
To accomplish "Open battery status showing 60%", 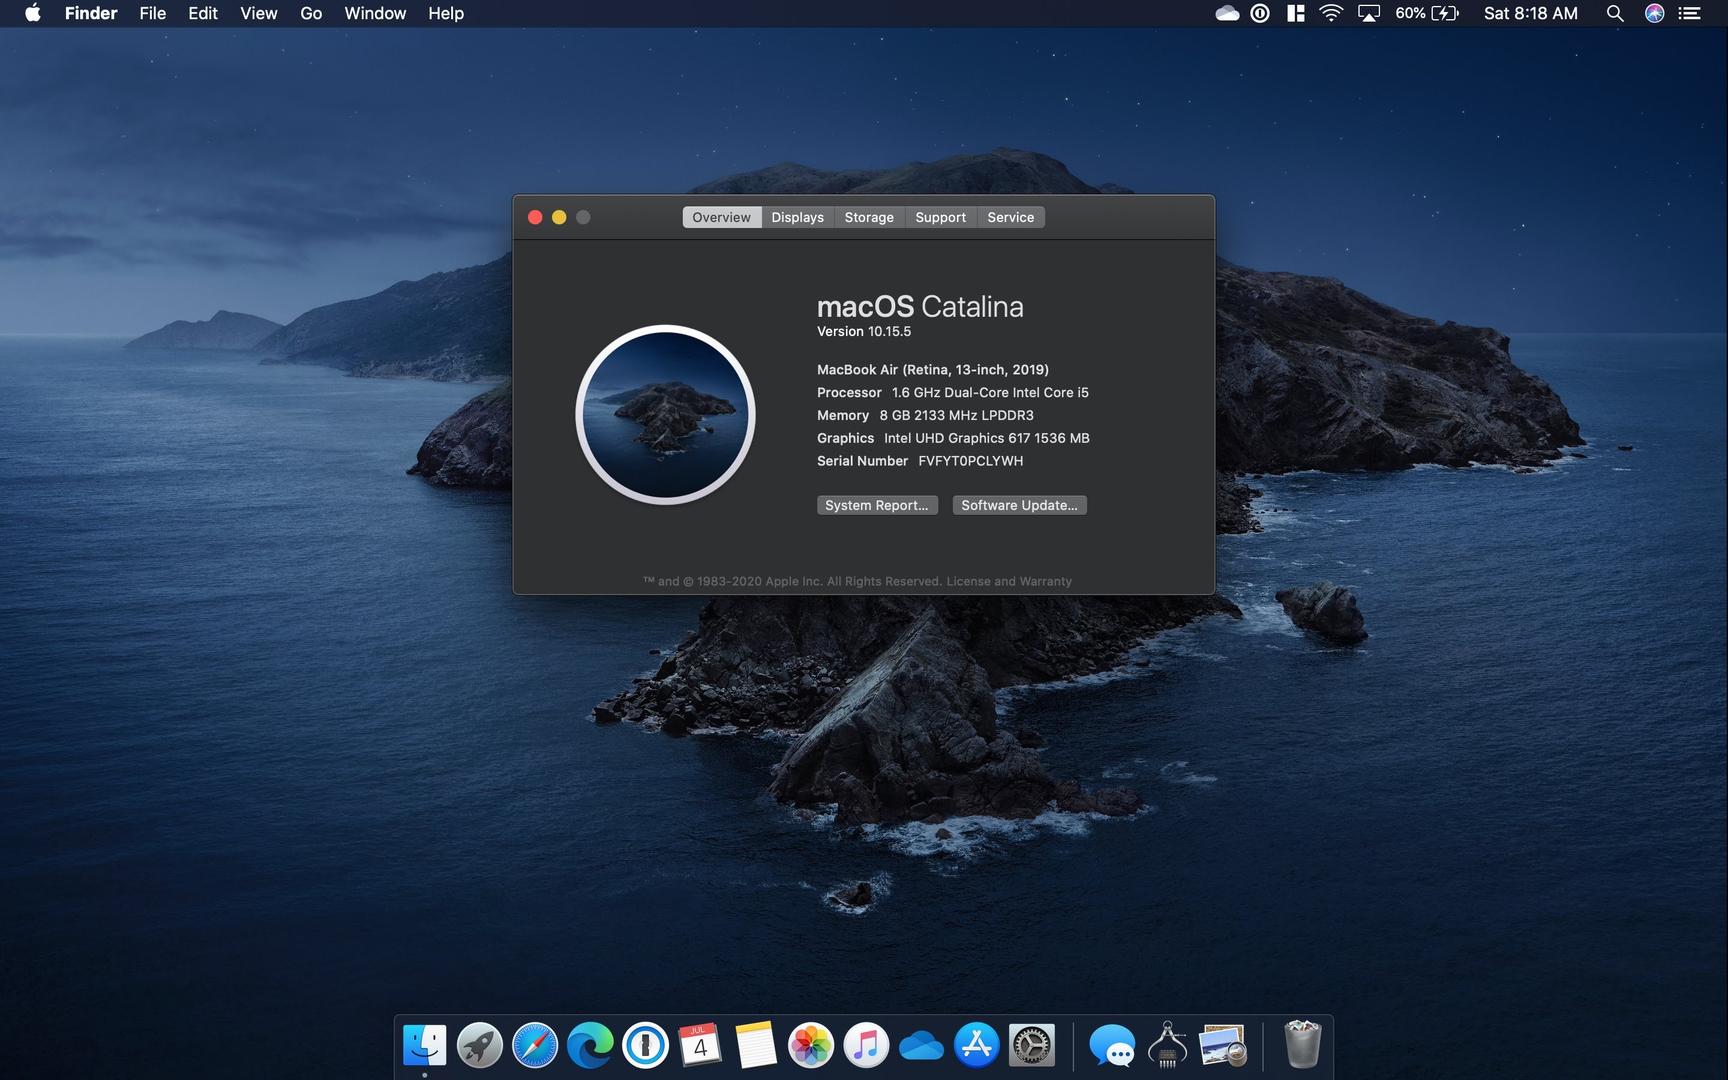I will click(1427, 13).
